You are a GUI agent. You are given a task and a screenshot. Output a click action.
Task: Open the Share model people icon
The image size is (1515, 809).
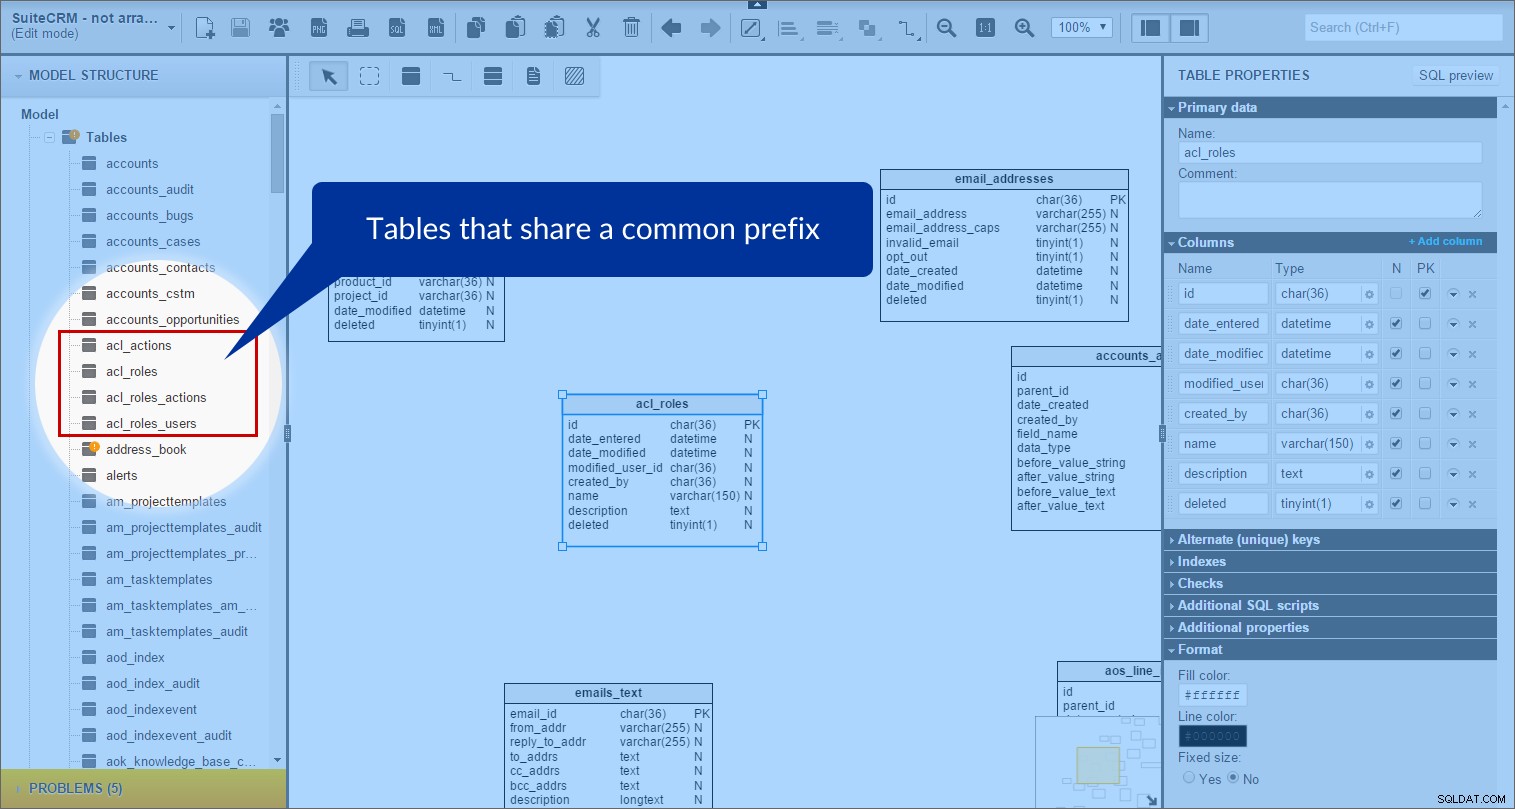pyautogui.click(x=279, y=28)
